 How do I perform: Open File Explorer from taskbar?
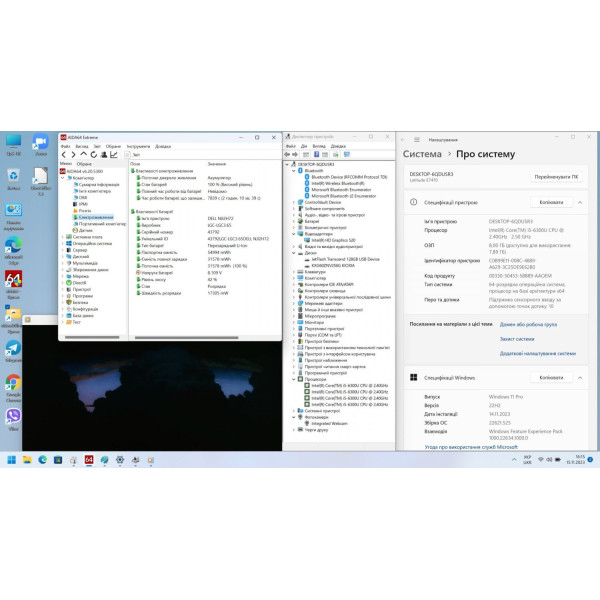click(x=27, y=460)
